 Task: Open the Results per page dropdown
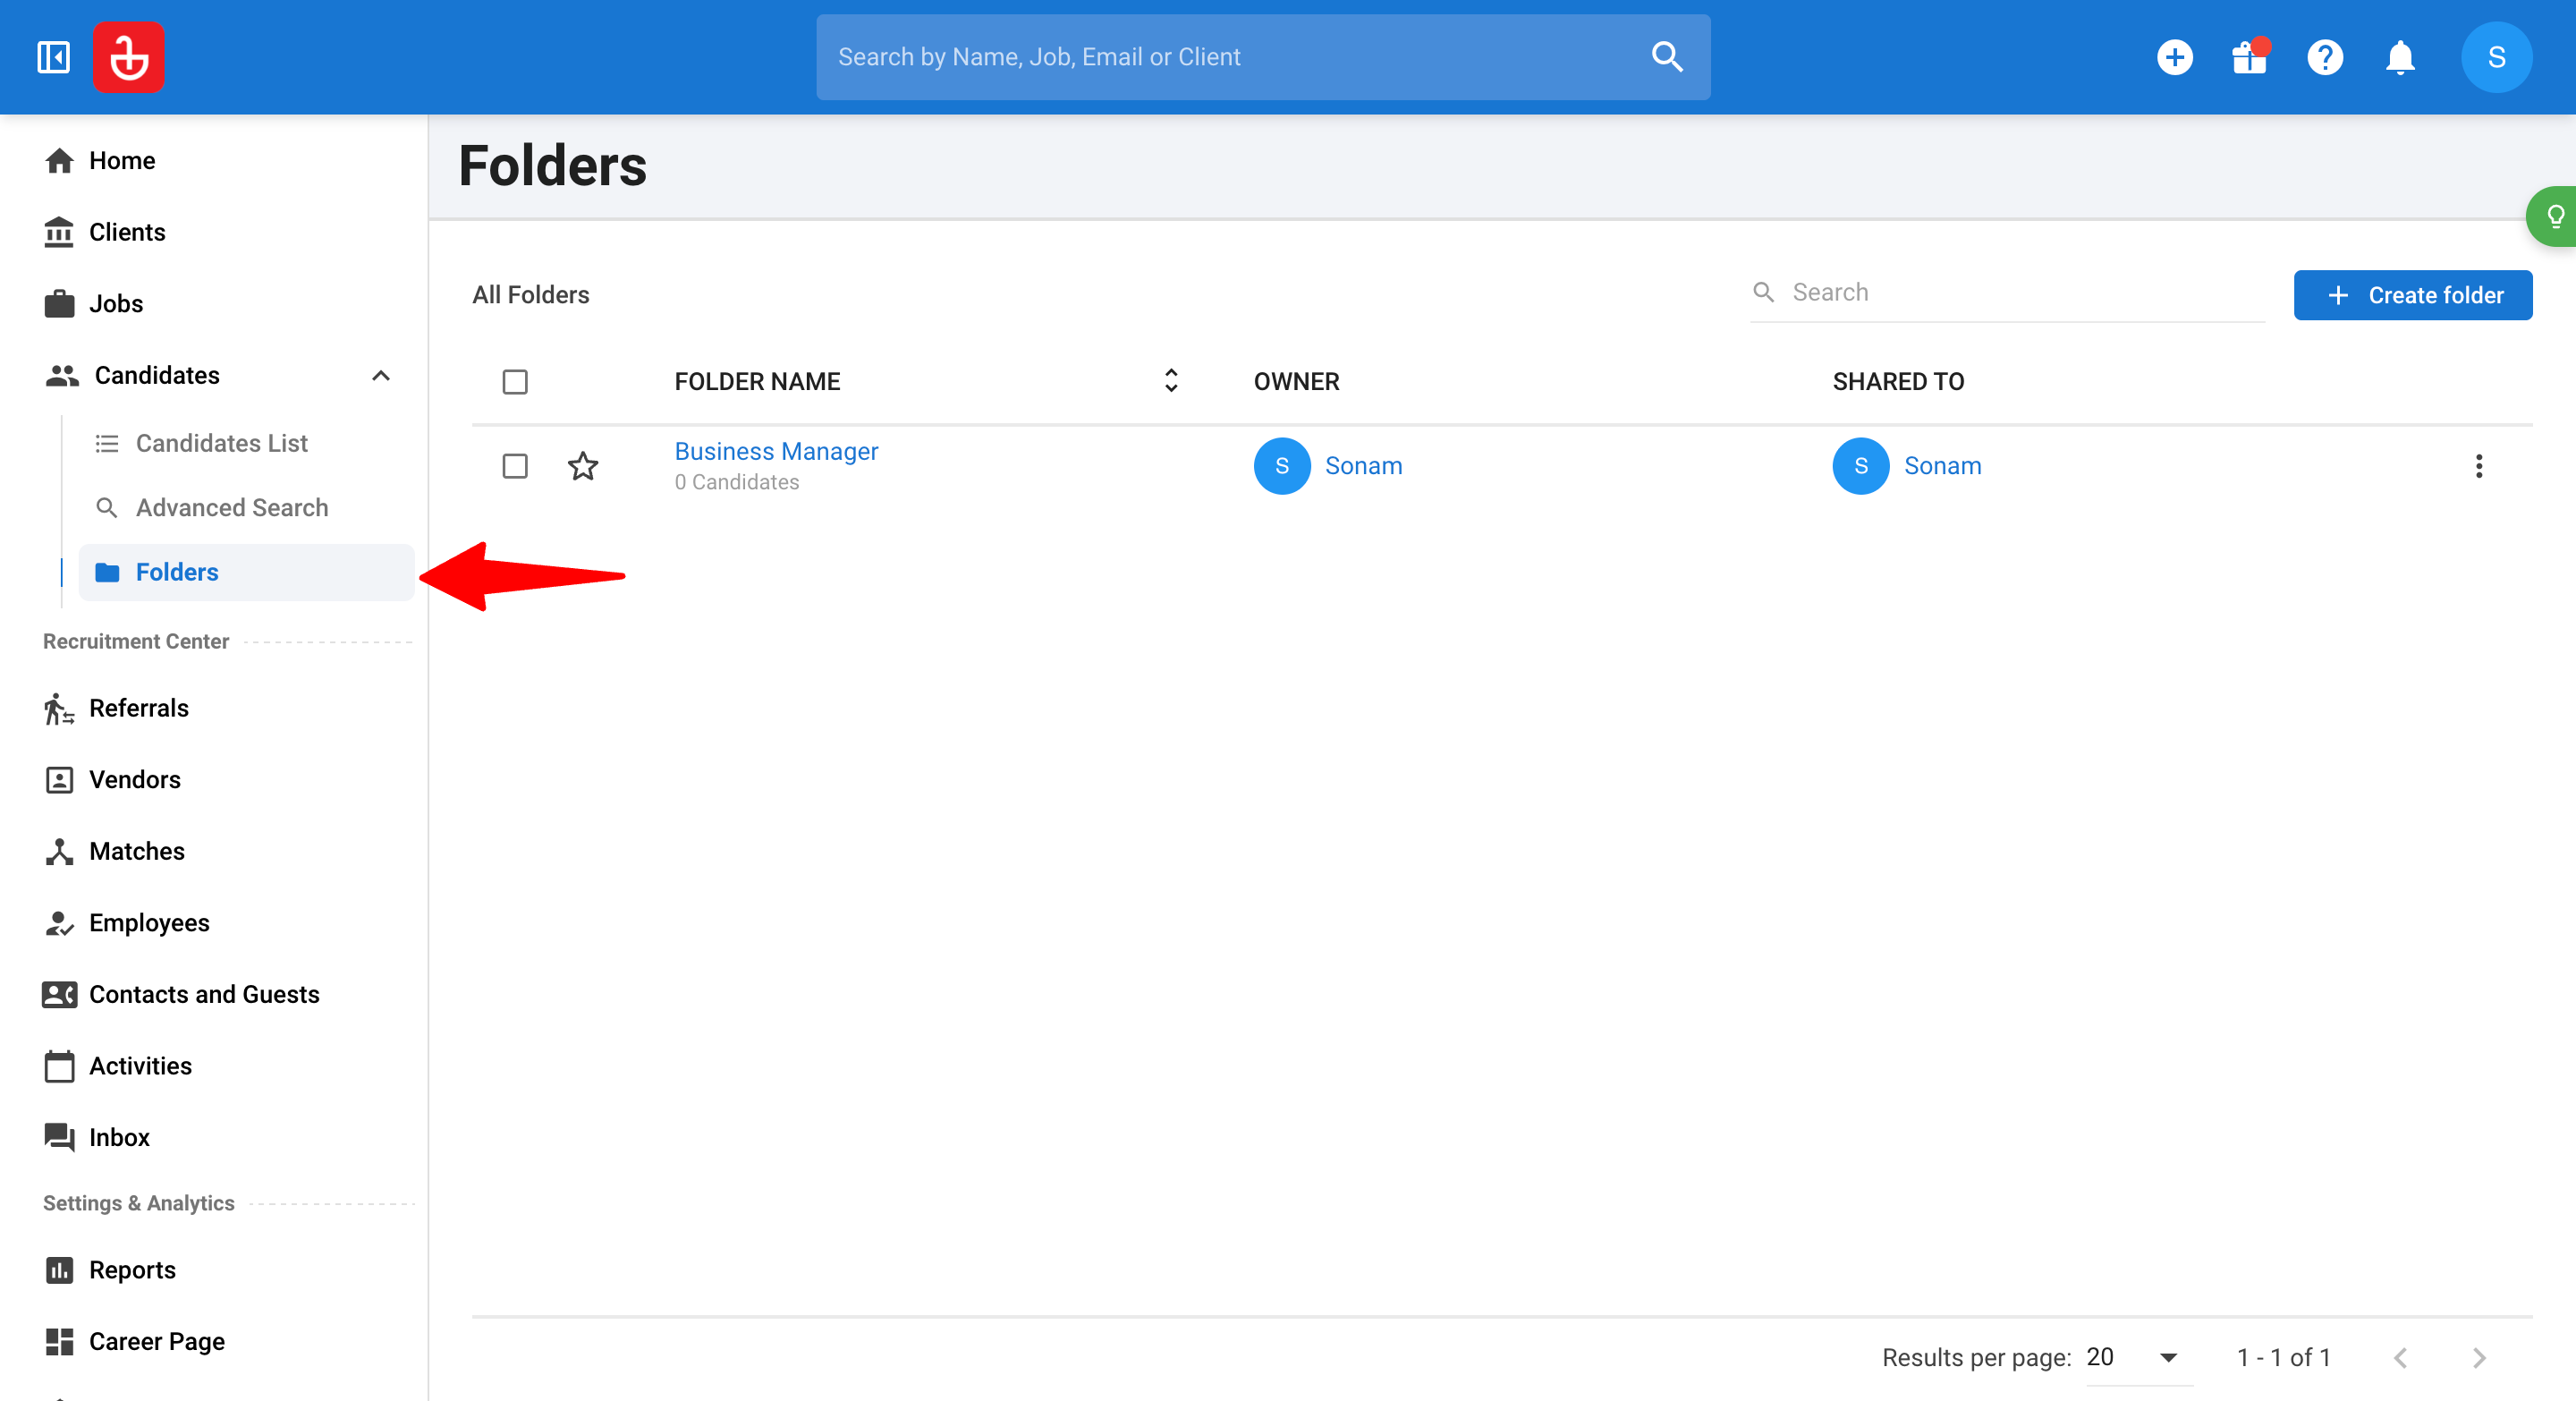[2138, 1358]
